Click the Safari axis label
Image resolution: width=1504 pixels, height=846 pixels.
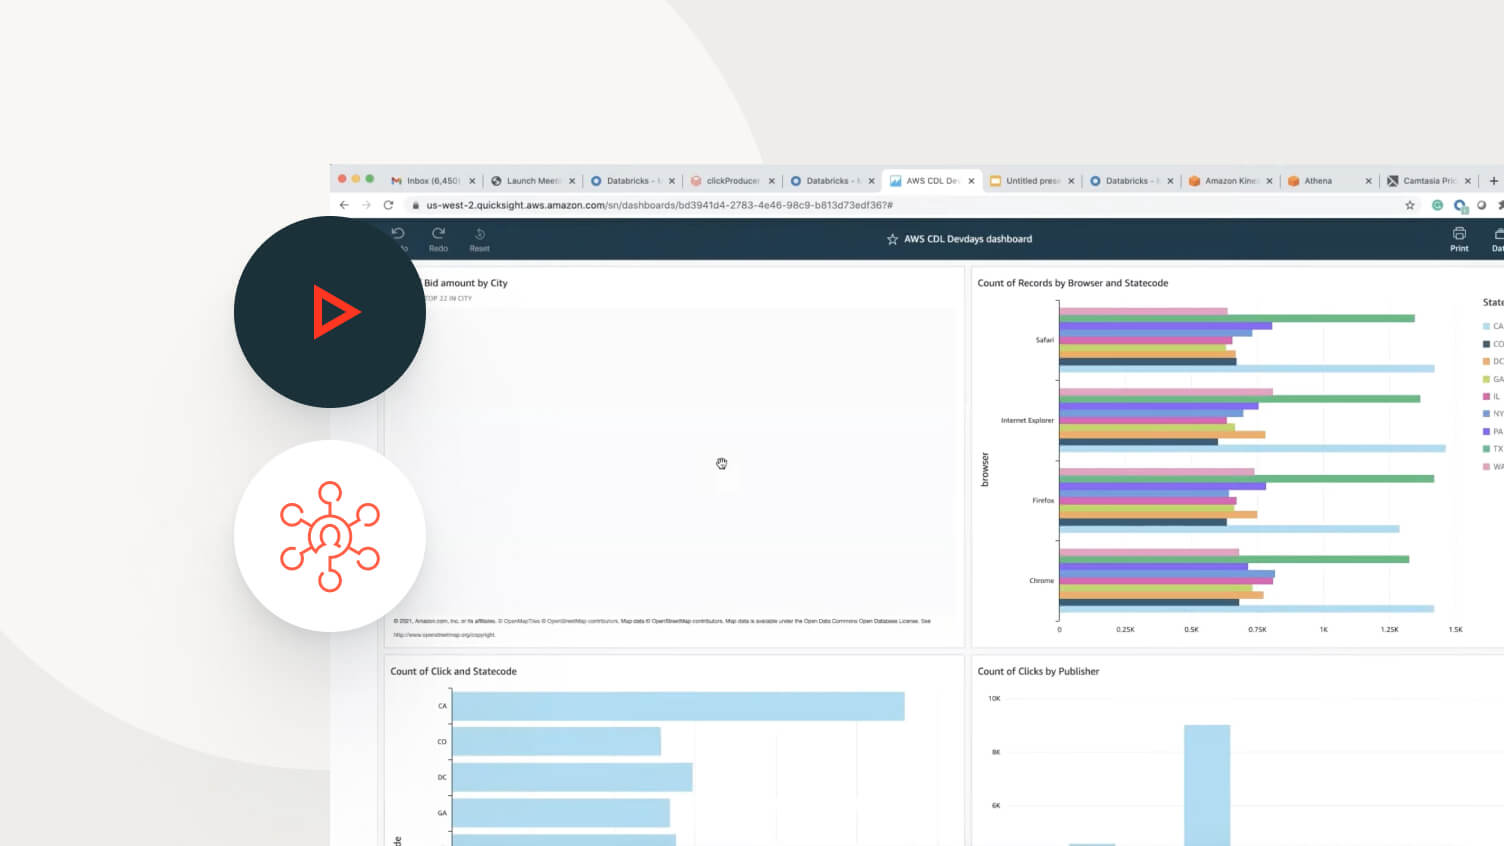(x=1044, y=340)
